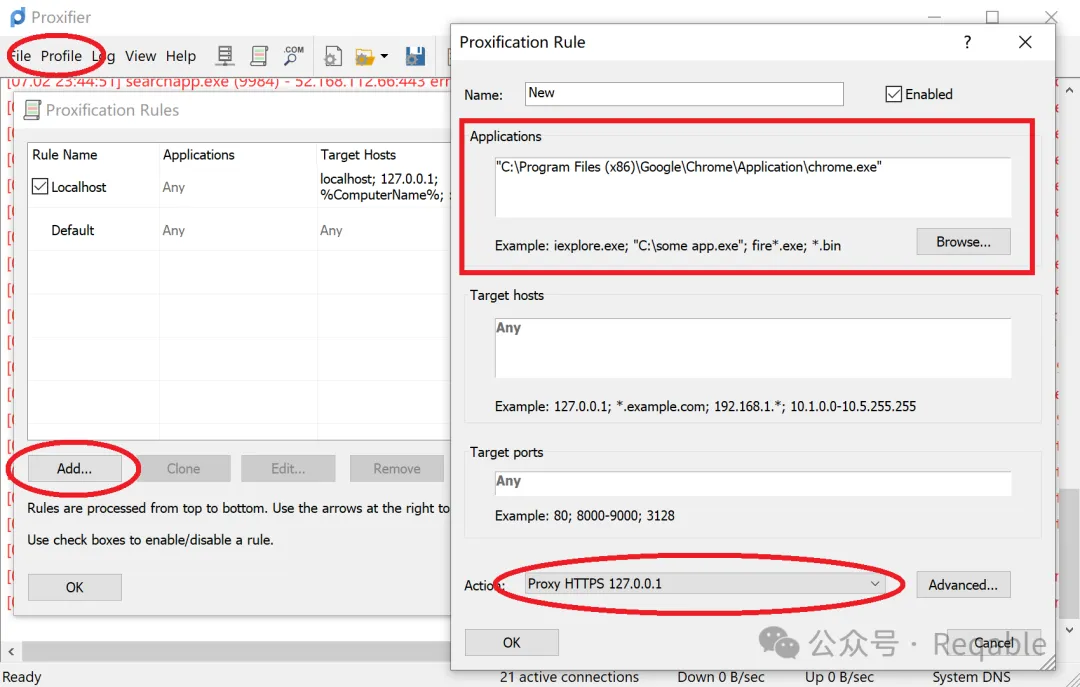The height and width of the screenshot is (687, 1080).
Task: Open the Help menu
Action: click(x=180, y=56)
